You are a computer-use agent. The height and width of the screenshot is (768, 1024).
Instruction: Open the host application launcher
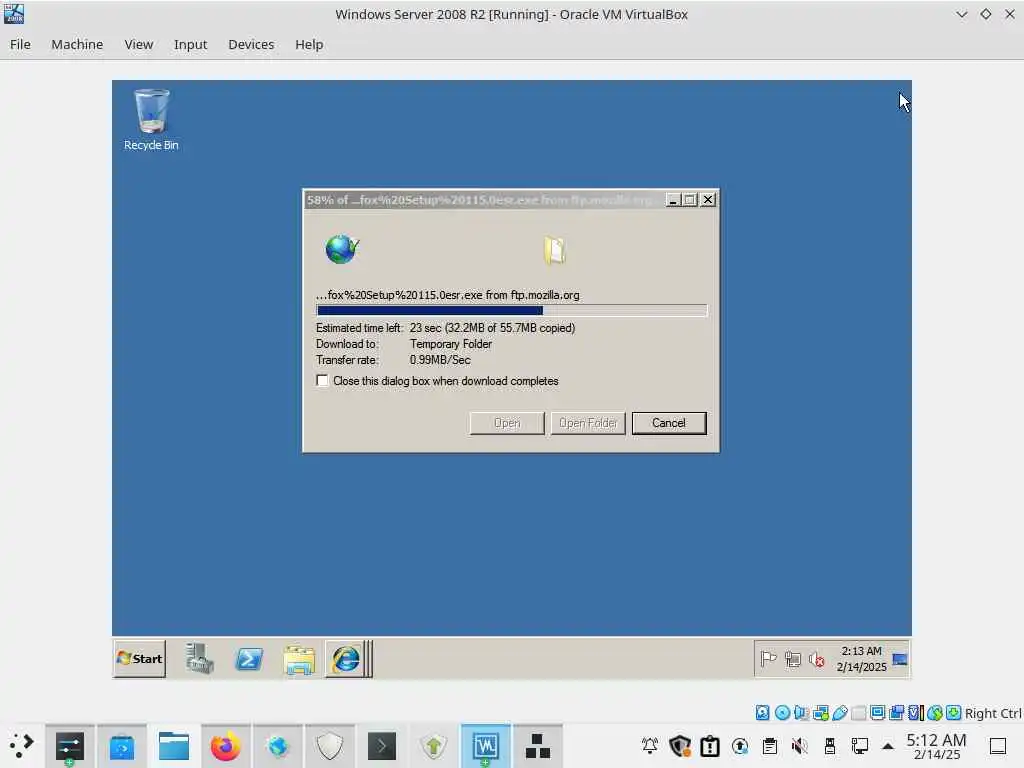click(x=21, y=745)
